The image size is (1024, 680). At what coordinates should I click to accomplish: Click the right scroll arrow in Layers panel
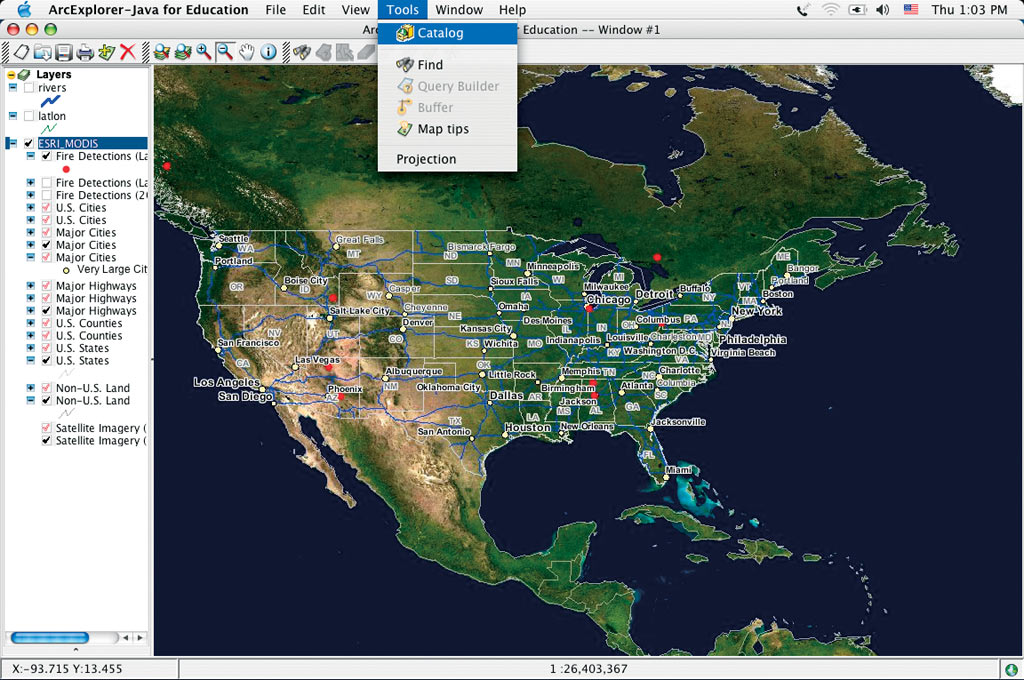[140, 638]
